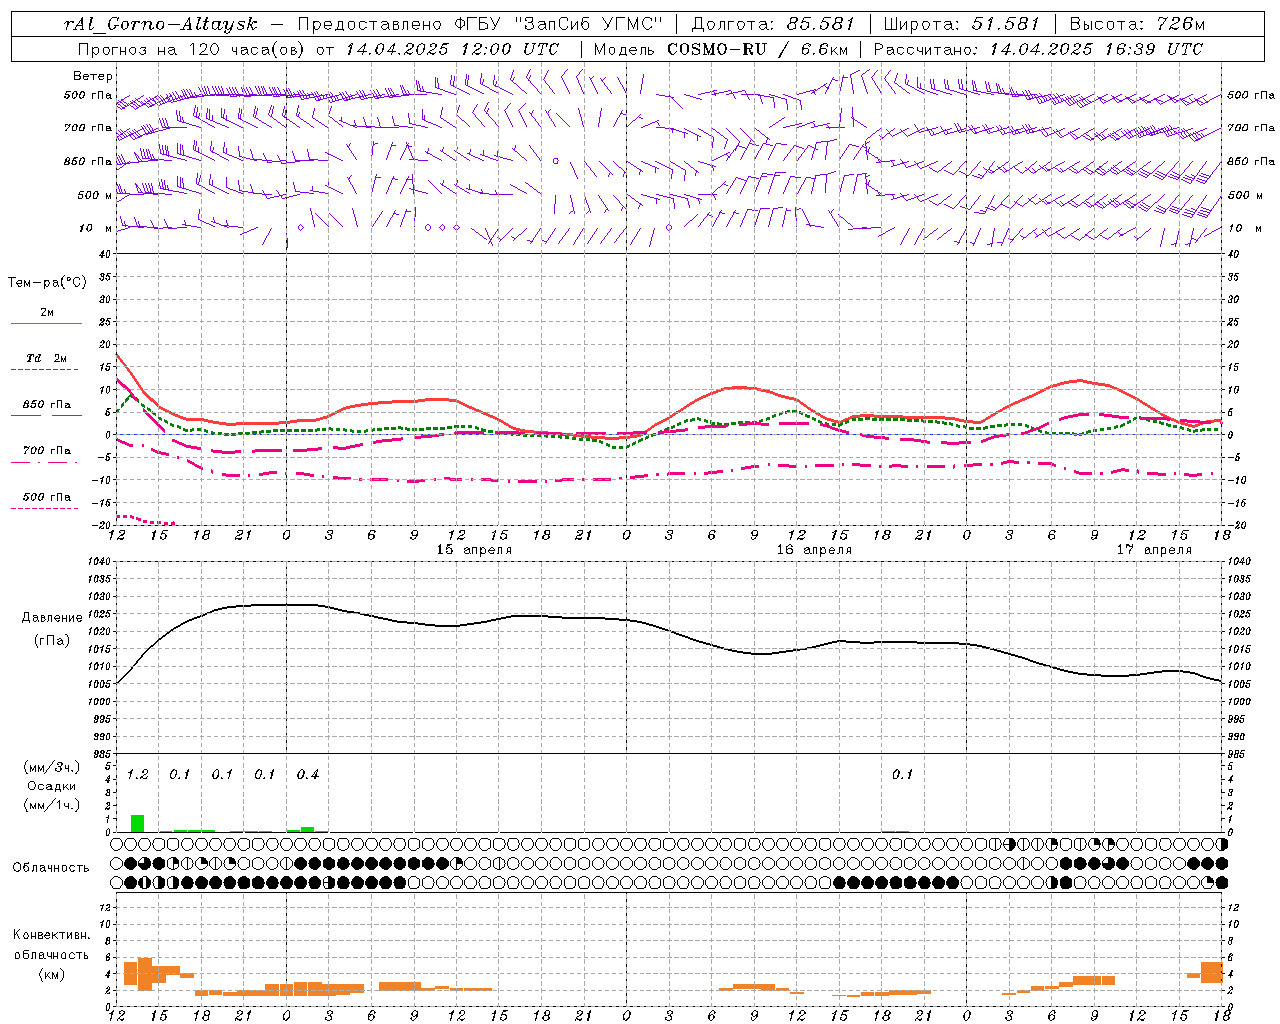Image resolution: width=1280 pixels, height=1024 pixels.
Task: Click the (мм/1ч.) unit label
Action: 51,805
